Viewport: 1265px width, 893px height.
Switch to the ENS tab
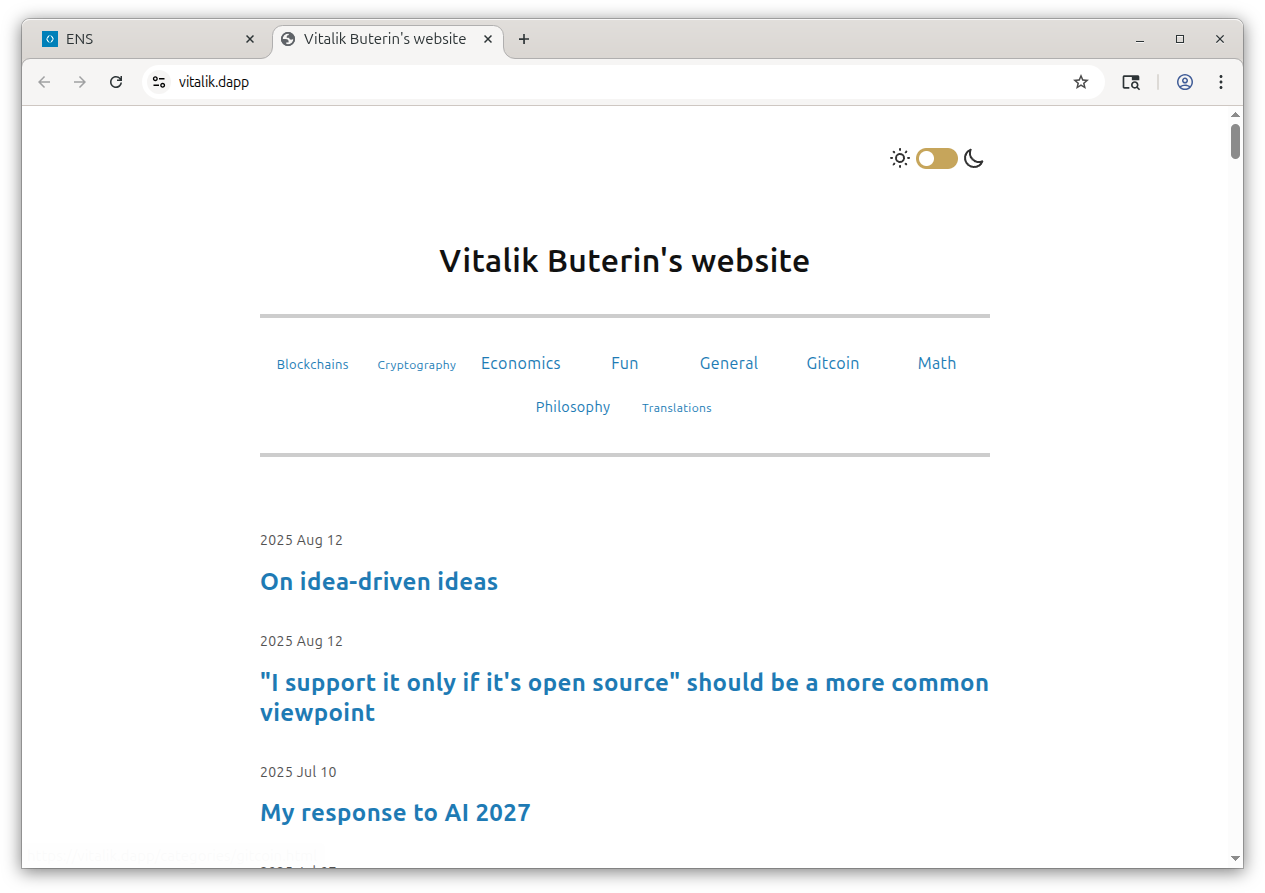point(140,39)
